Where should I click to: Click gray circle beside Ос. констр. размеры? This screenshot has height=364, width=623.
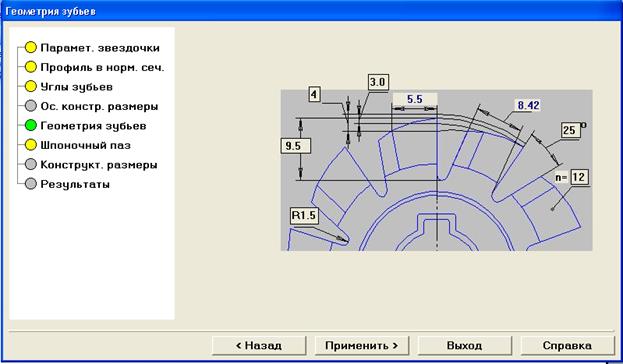[x=31, y=106]
